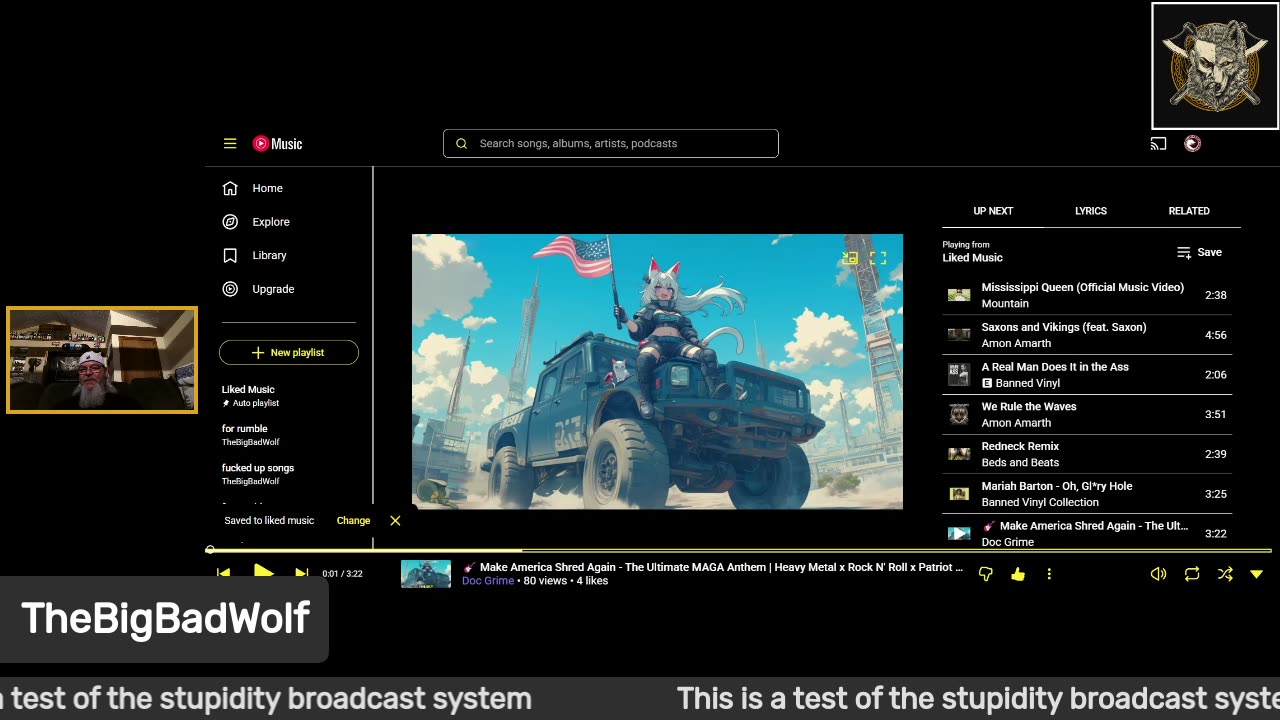Mute the player volume
Image resolution: width=1280 pixels, height=720 pixels.
pyautogui.click(x=1158, y=574)
